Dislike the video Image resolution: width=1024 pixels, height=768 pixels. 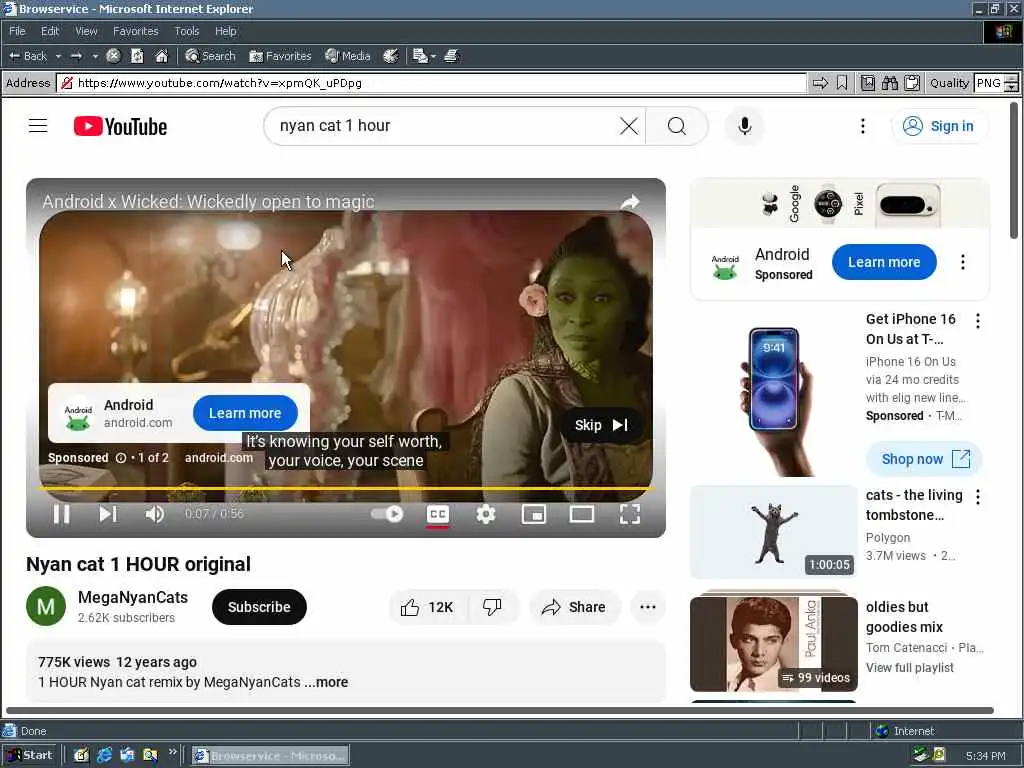492,607
